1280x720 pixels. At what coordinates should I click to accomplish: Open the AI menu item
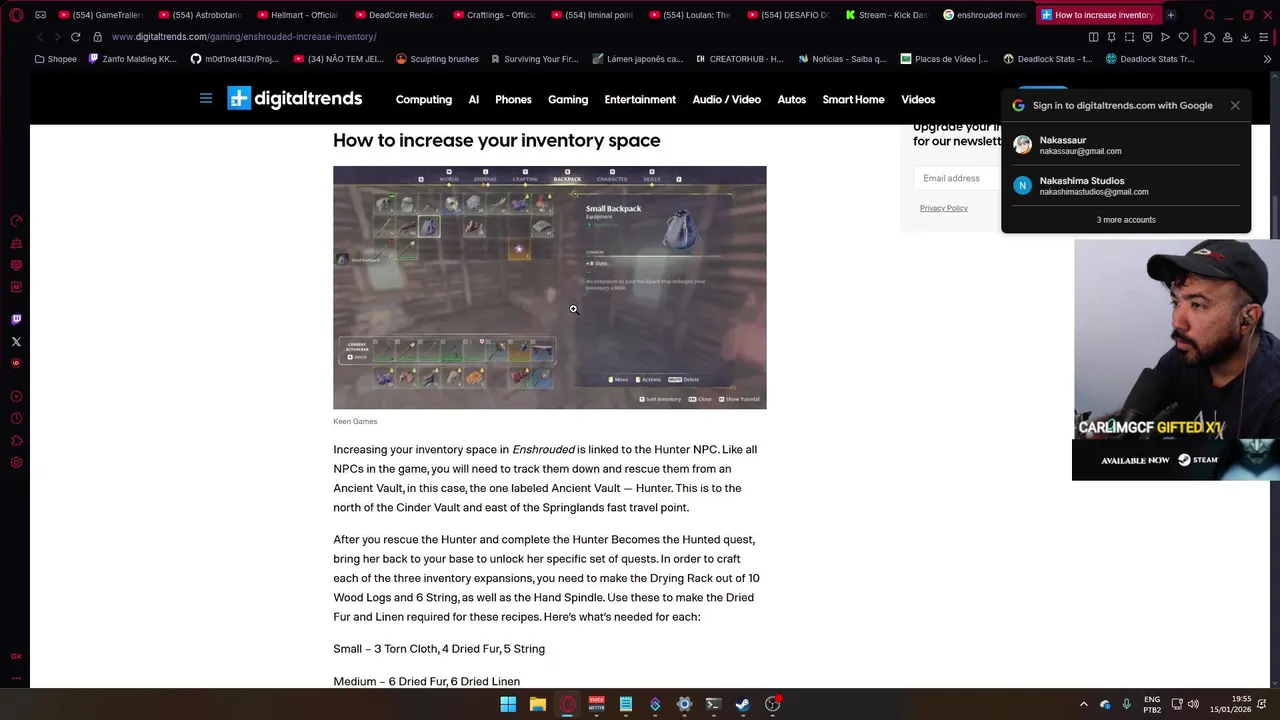pos(474,99)
